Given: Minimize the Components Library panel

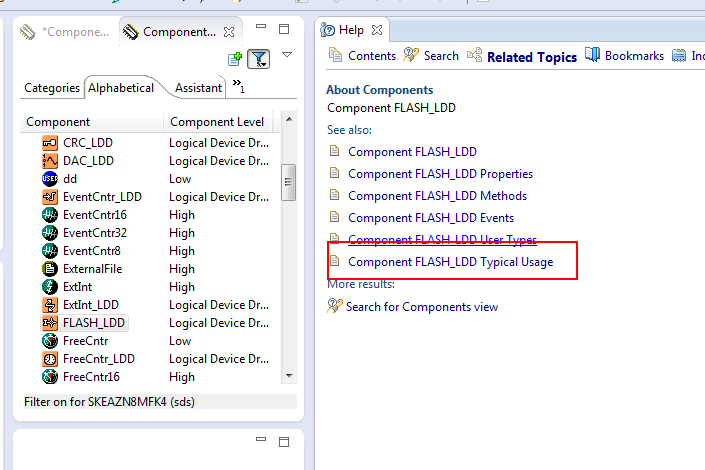Looking at the screenshot, I should [261, 27].
